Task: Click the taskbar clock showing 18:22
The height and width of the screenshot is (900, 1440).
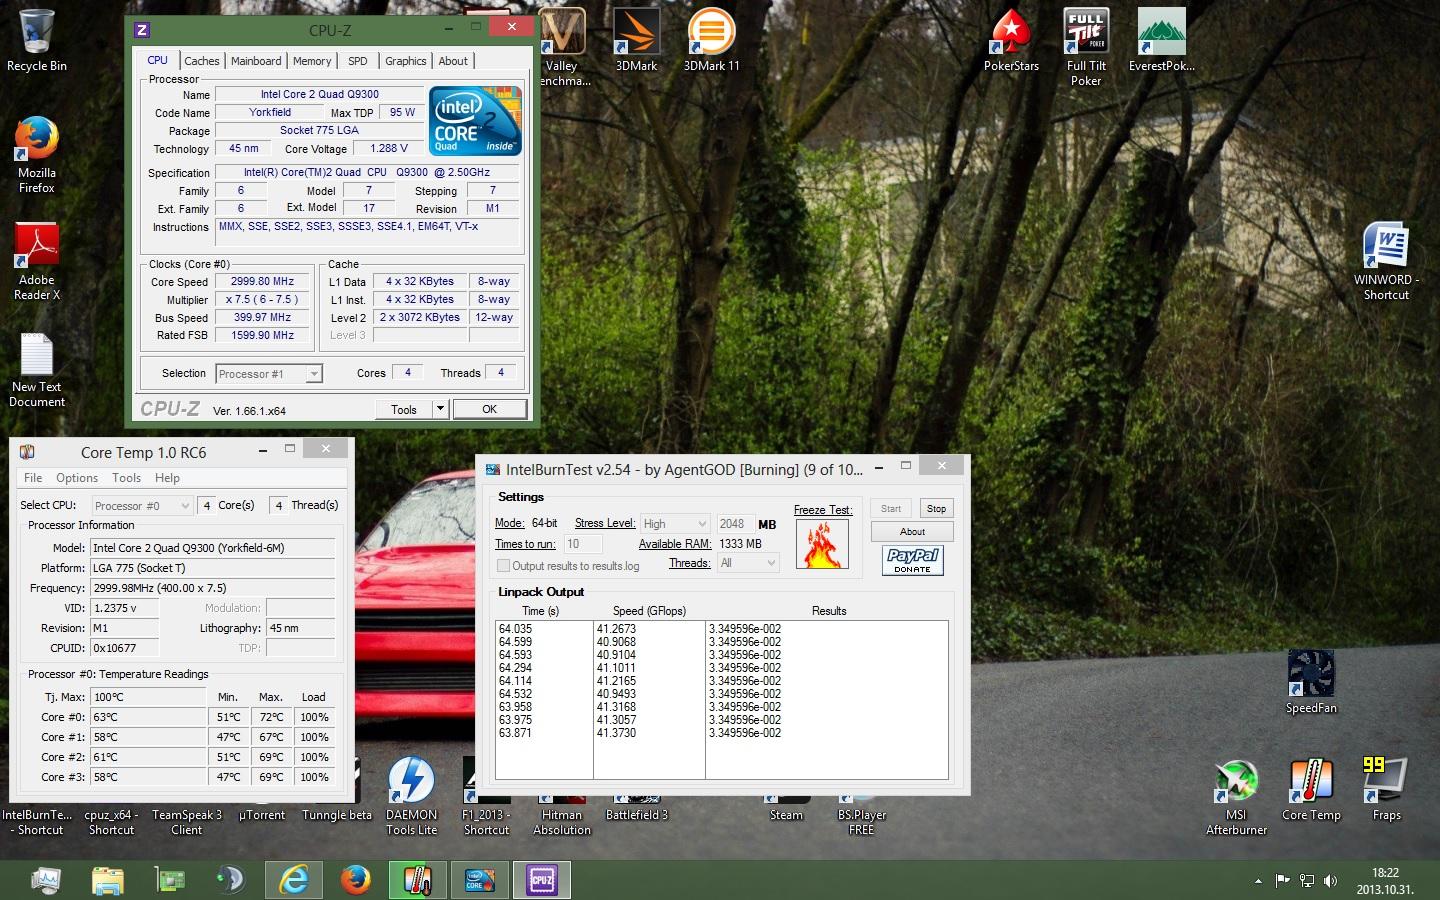Action: coord(1385,881)
